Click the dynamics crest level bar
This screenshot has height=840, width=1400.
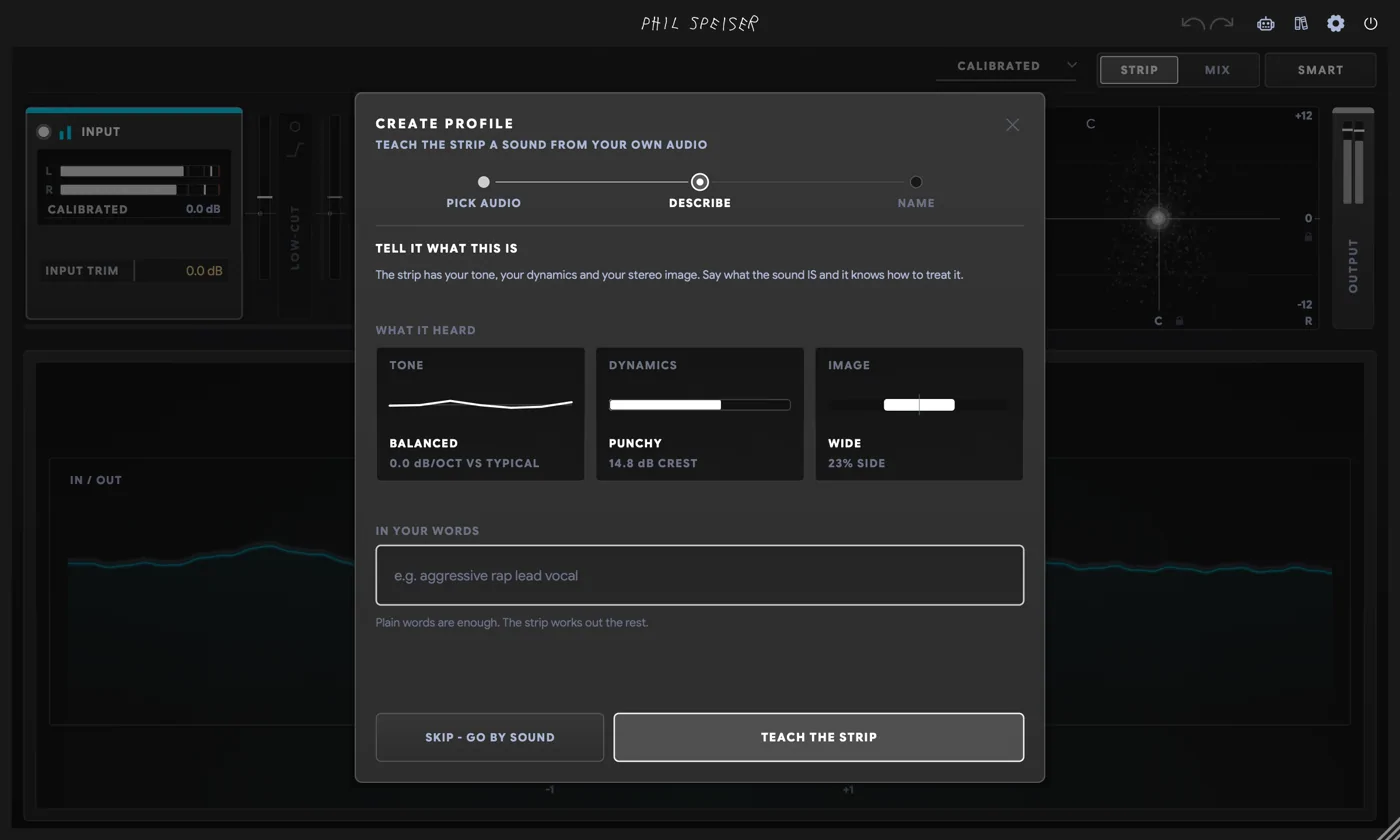[x=700, y=405]
